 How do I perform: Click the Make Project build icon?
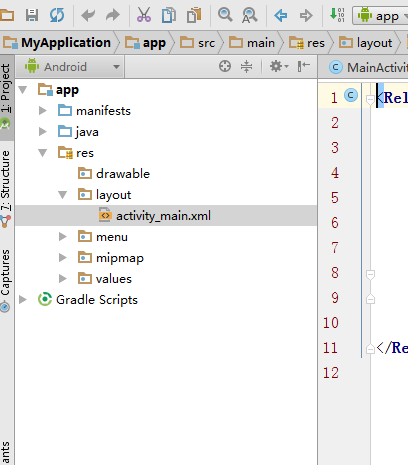point(337,15)
